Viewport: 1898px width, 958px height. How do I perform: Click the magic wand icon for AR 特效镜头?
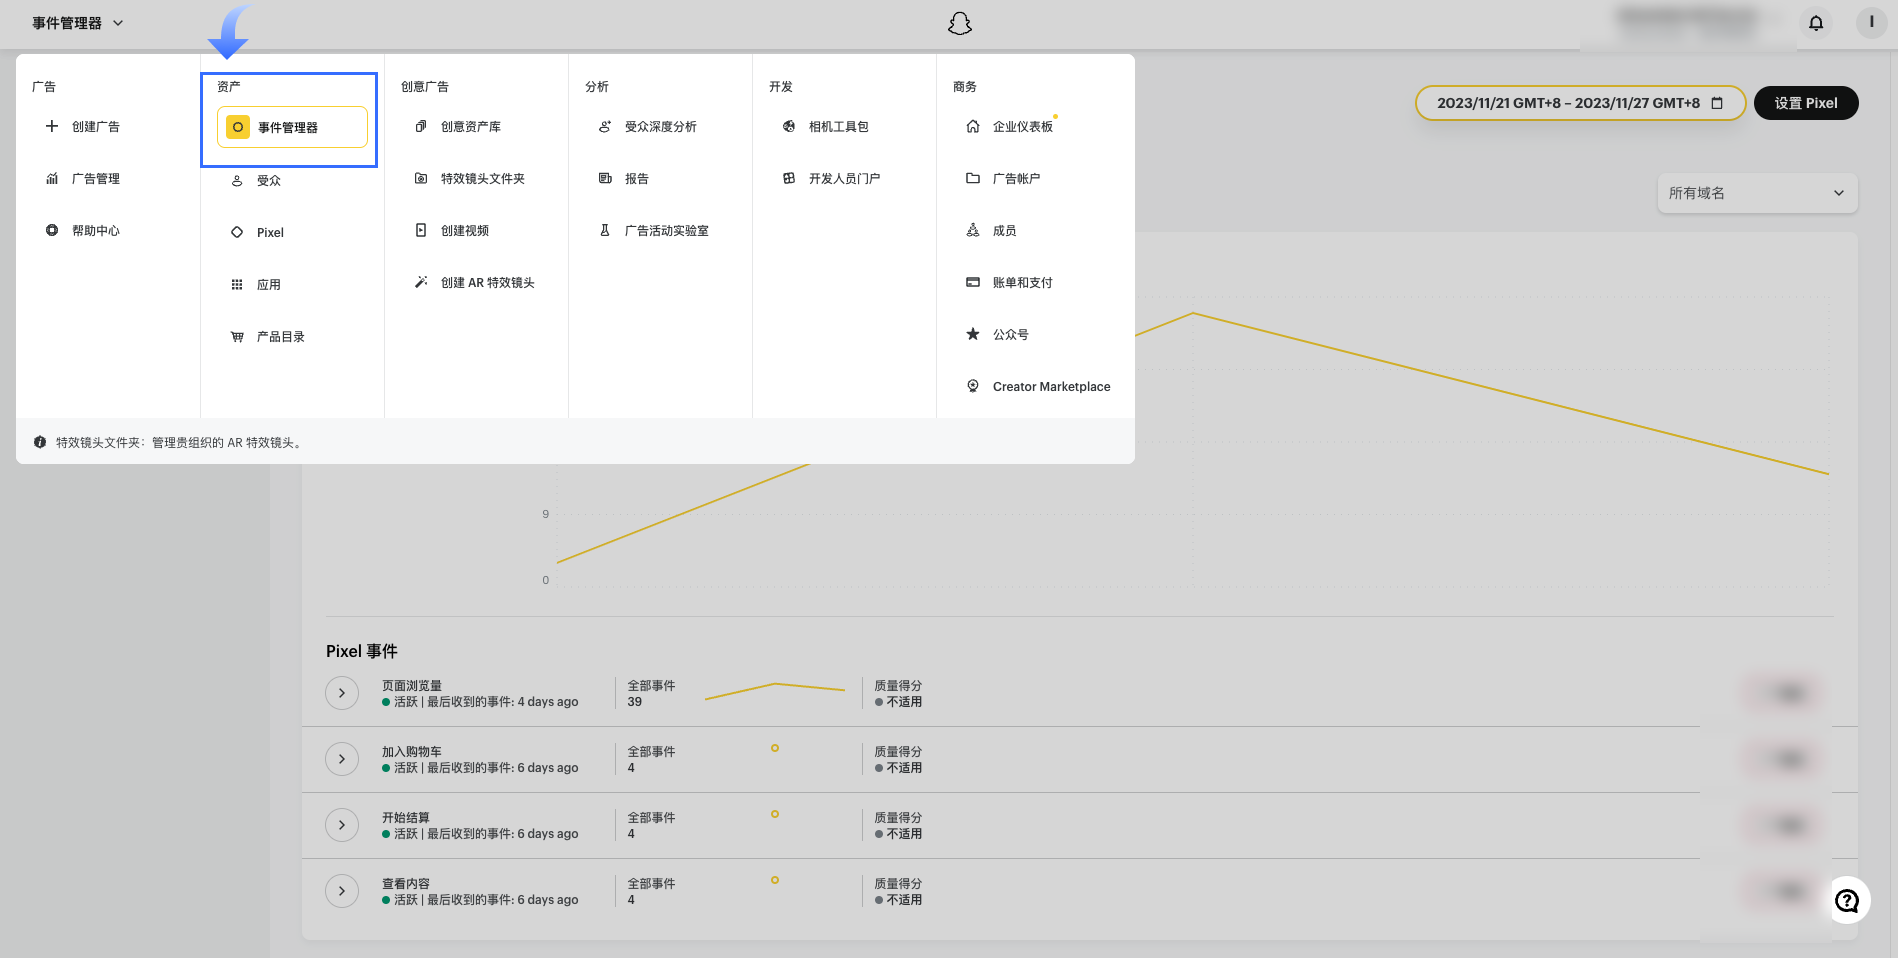[x=421, y=282]
